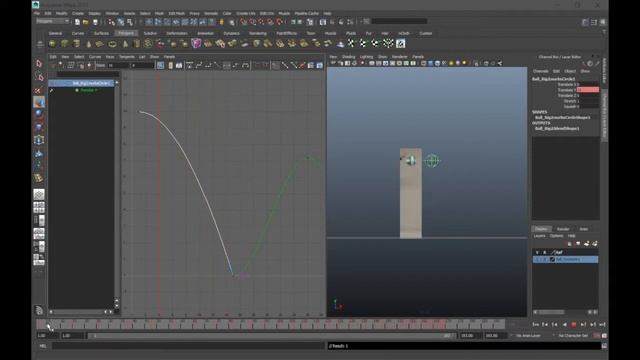640x360 pixels.
Task: Click go to start of playback
Action: point(536,324)
